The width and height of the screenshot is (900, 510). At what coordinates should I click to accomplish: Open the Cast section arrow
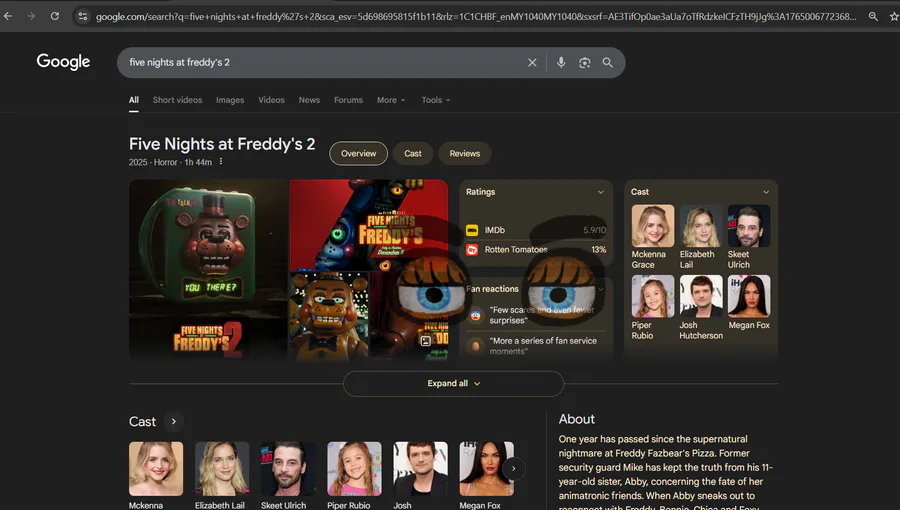173,422
